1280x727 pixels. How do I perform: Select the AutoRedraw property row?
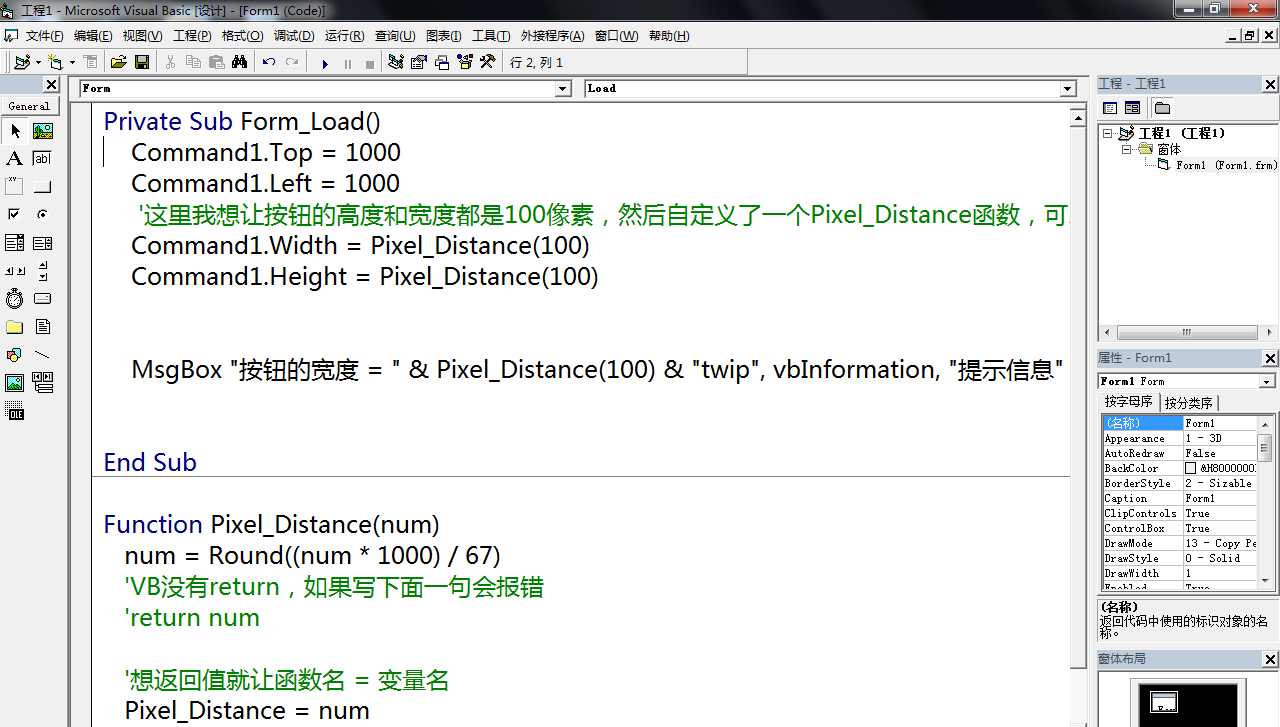point(1179,453)
